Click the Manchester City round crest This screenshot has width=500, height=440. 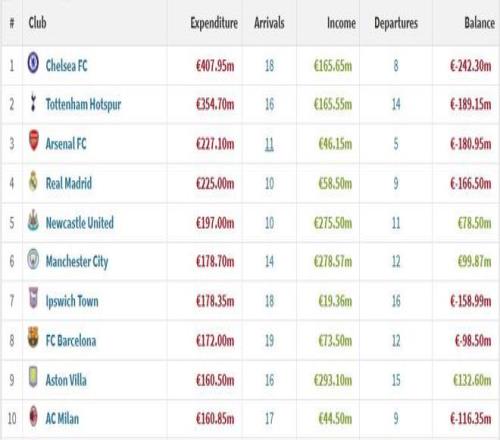click(33, 259)
